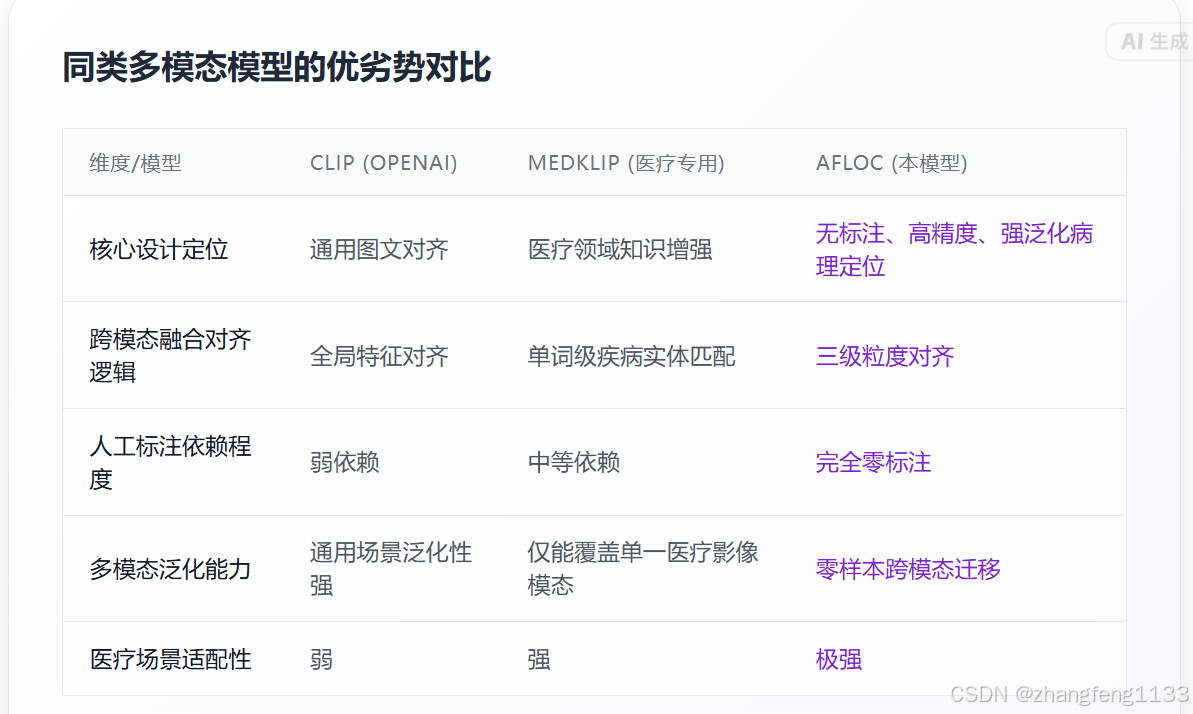Image resolution: width=1193 pixels, height=714 pixels.
Task: Click the purple text 三级粒度对齐
Action: click(x=885, y=356)
